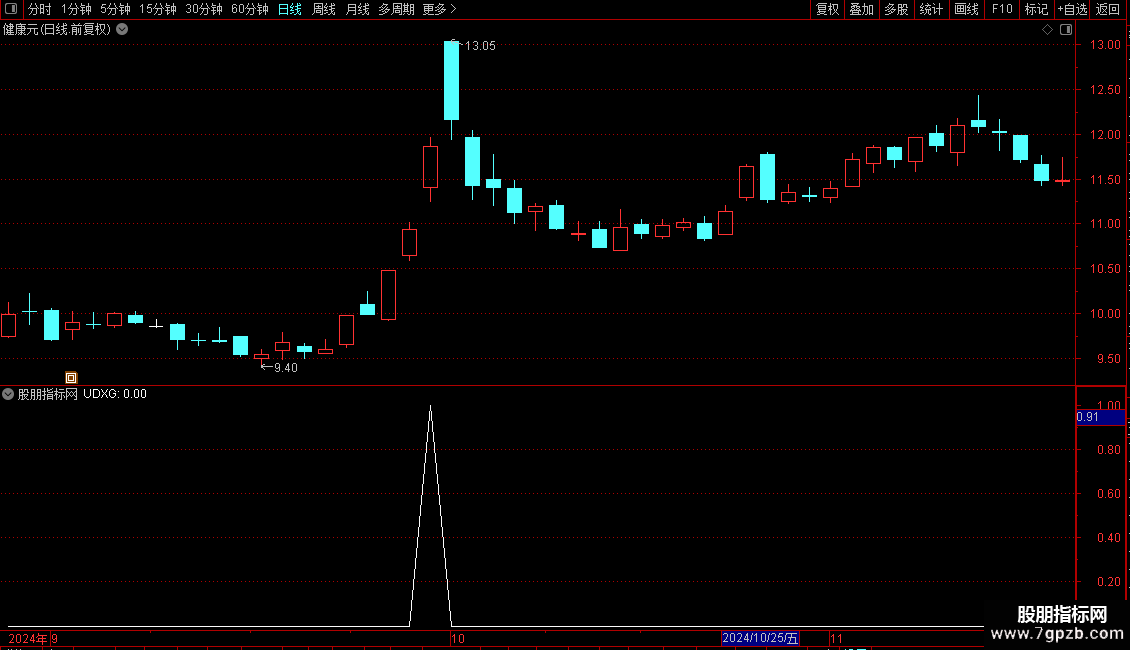Click the 10.00 price axis label
Image resolution: width=1130 pixels, height=650 pixels.
[1105, 313]
